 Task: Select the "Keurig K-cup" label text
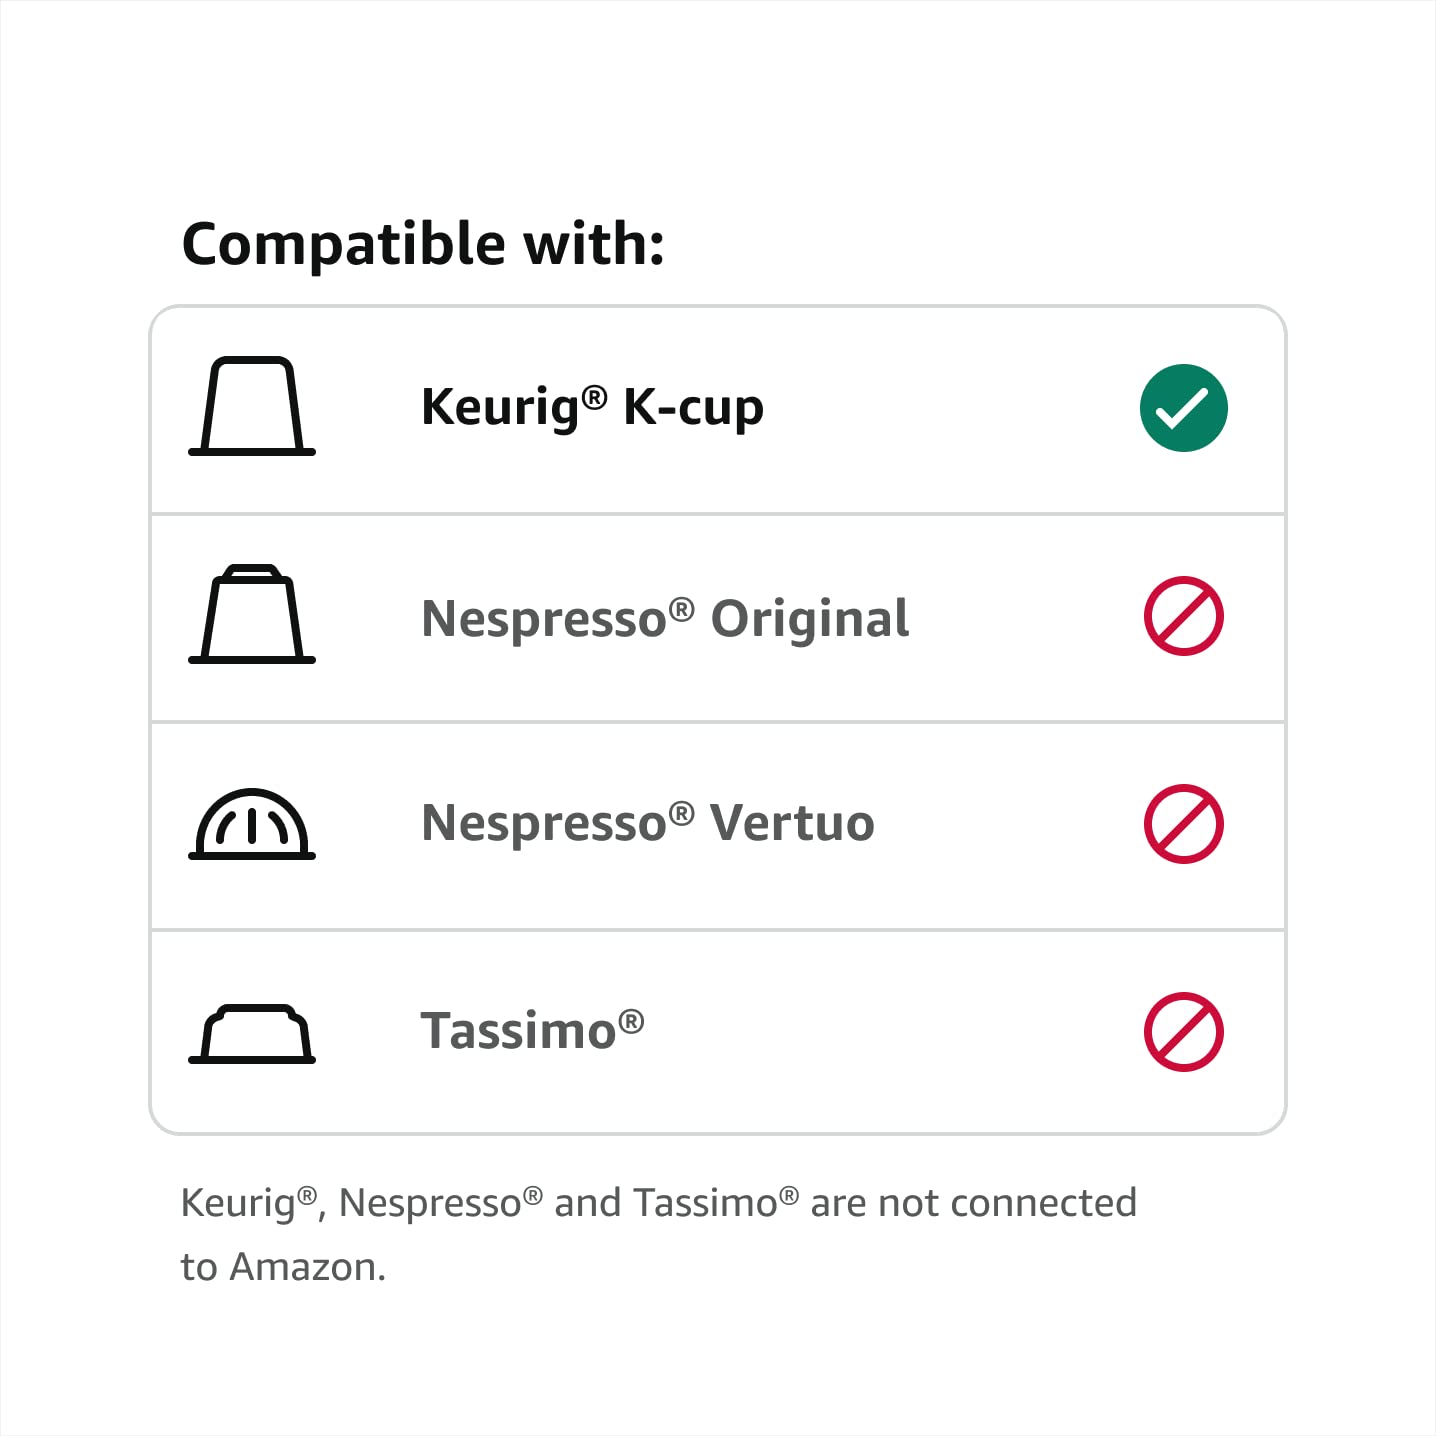[592, 408]
